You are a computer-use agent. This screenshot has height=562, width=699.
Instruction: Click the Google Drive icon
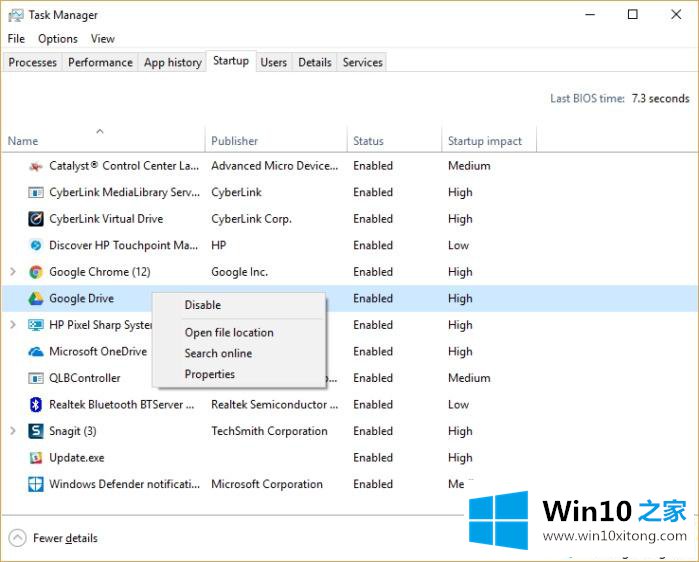point(36,299)
